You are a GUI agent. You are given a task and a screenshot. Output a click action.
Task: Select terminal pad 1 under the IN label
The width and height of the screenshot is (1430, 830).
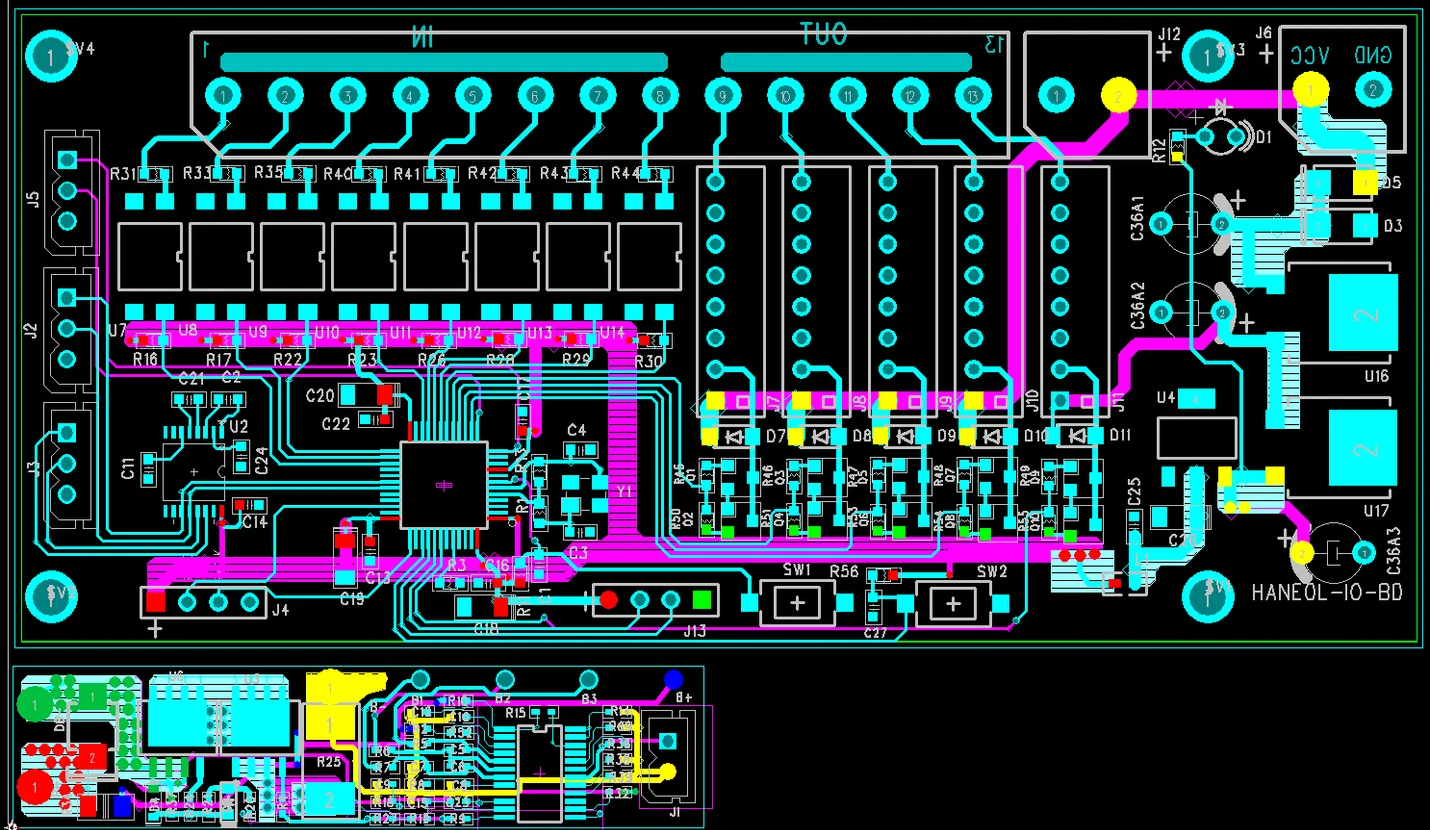click(223, 96)
